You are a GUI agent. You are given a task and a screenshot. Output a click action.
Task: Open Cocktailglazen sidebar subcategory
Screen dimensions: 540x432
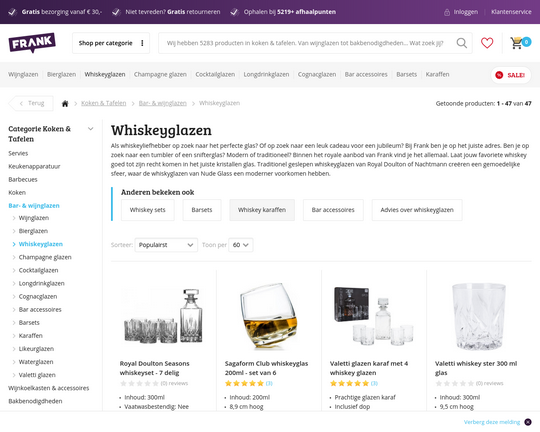click(x=39, y=270)
